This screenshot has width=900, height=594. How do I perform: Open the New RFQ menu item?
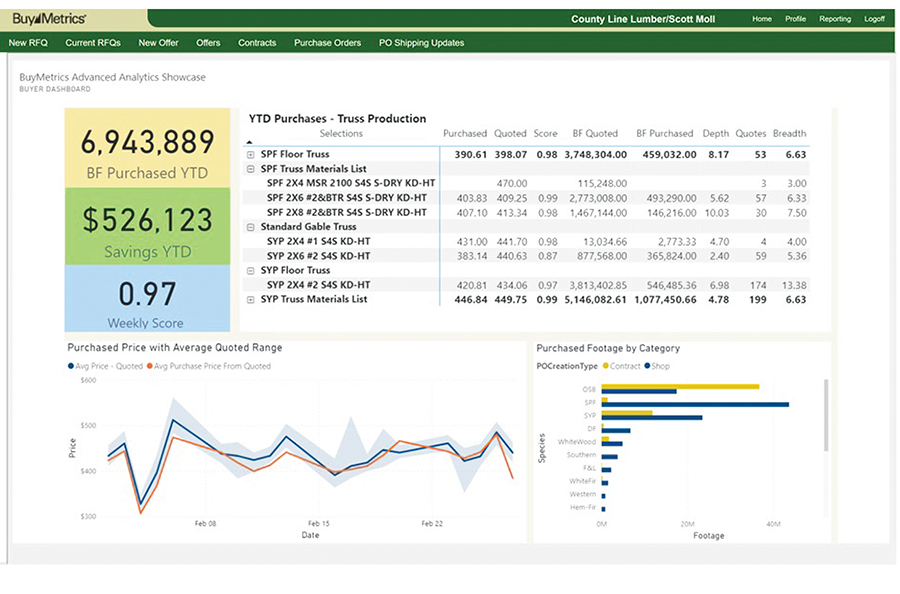pos(29,43)
